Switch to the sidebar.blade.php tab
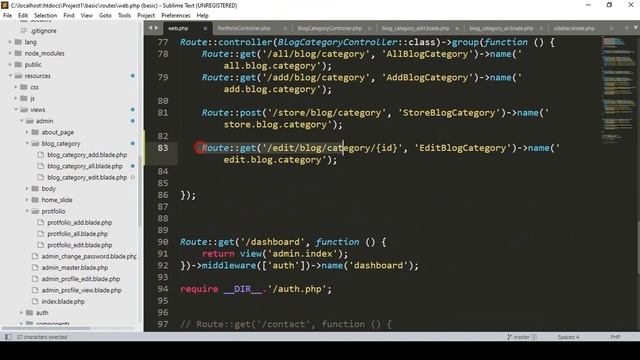 (x=574, y=28)
